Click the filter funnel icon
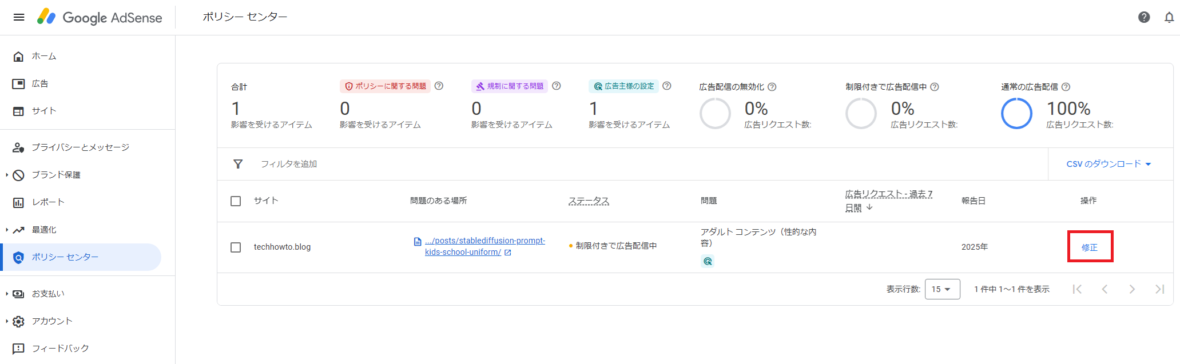This screenshot has height=364, width=1180. click(238, 163)
